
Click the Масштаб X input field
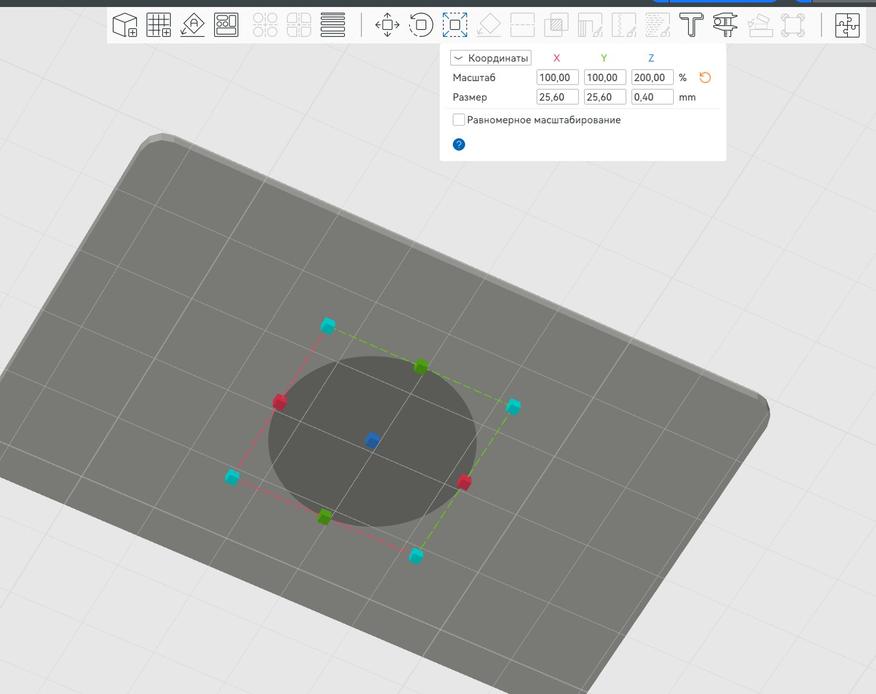pyautogui.click(x=557, y=78)
